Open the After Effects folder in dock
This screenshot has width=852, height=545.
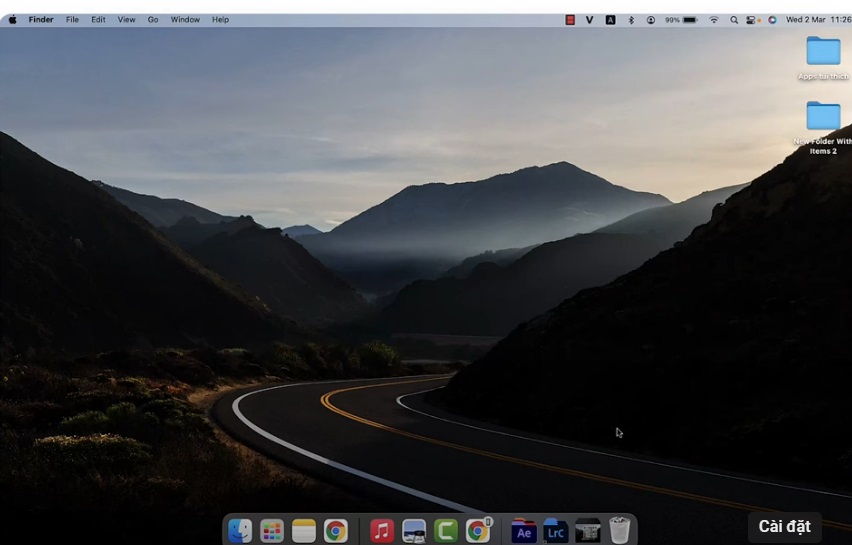523,531
